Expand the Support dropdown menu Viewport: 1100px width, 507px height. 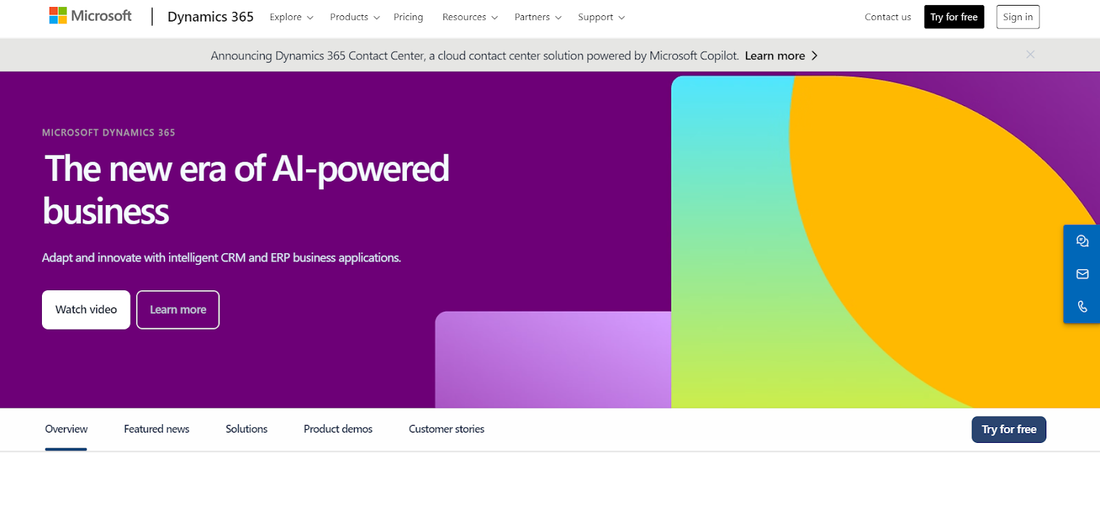(x=601, y=17)
